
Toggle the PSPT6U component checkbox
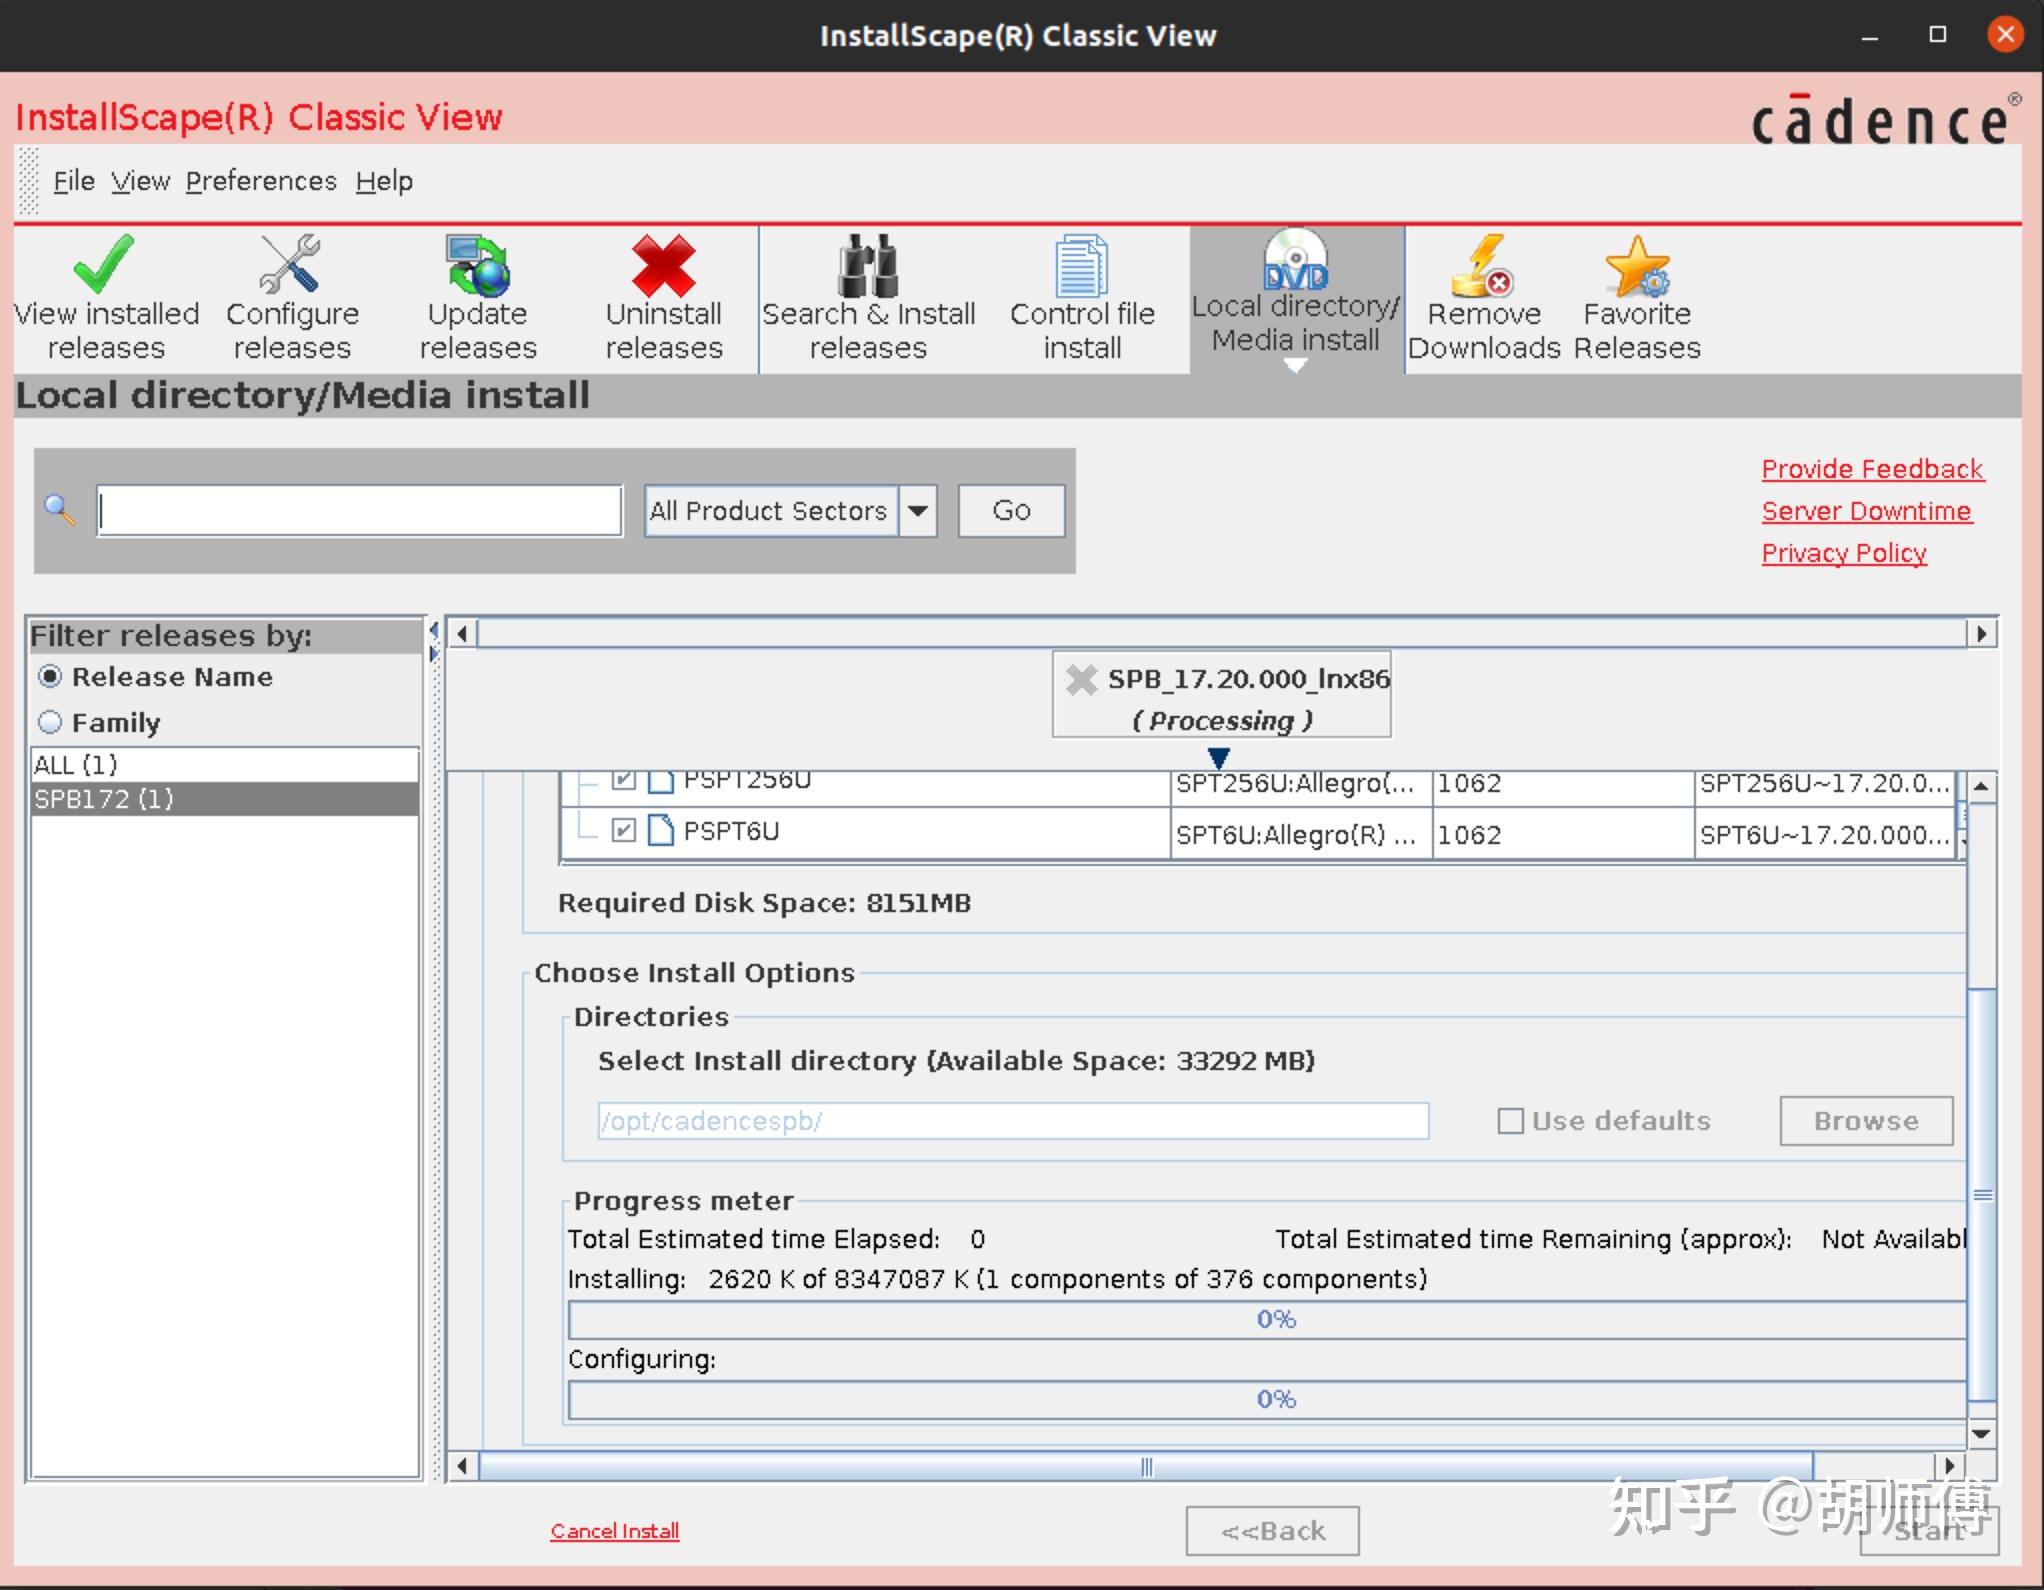(624, 830)
